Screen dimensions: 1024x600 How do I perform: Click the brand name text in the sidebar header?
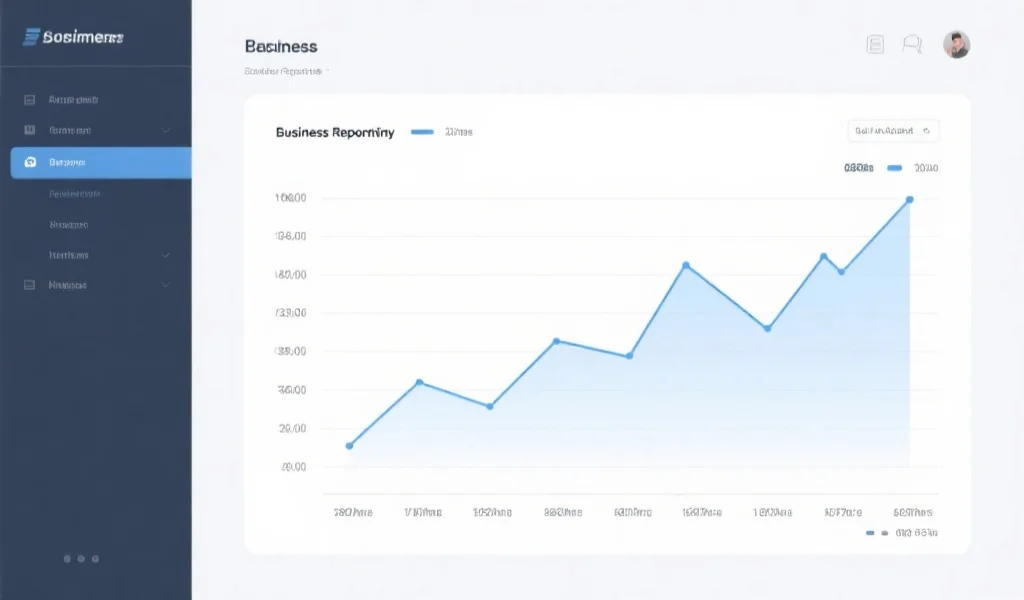pos(83,37)
